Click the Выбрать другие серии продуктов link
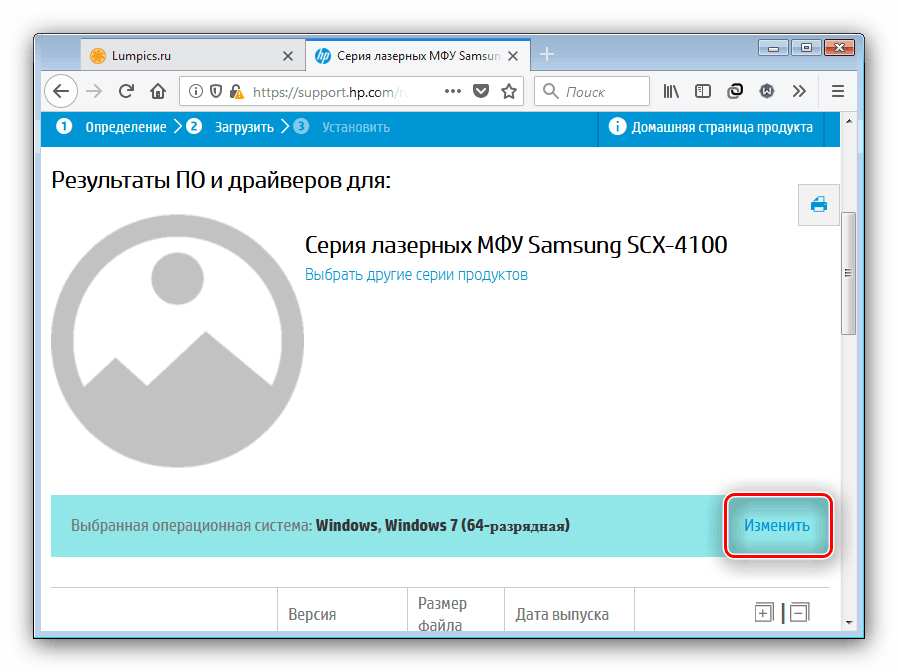Viewport: 898px width, 672px height. 416,274
